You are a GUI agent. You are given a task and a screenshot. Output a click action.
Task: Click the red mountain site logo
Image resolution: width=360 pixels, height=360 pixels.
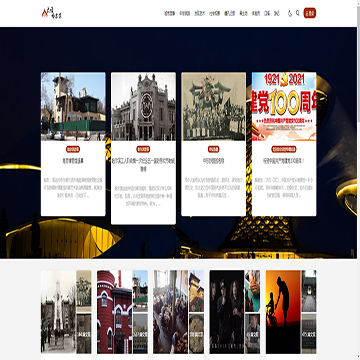(x=52, y=13)
